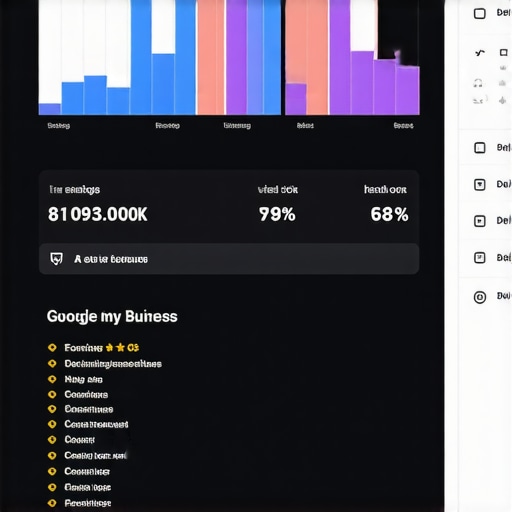512x512 pixels.
Task: Click the tall purple bar in the left chart
Action: [236, 57]
